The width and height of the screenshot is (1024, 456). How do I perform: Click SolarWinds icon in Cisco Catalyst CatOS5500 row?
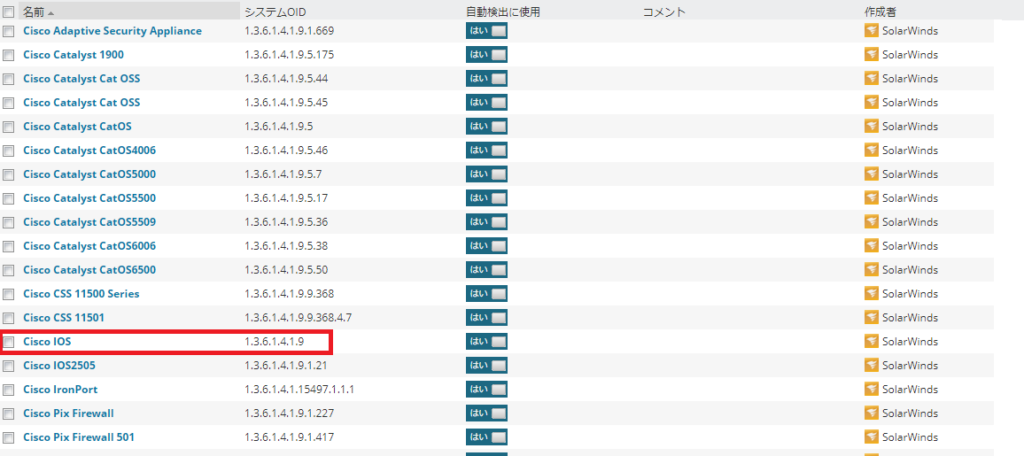pyautogui.click(x=871, y=198)
